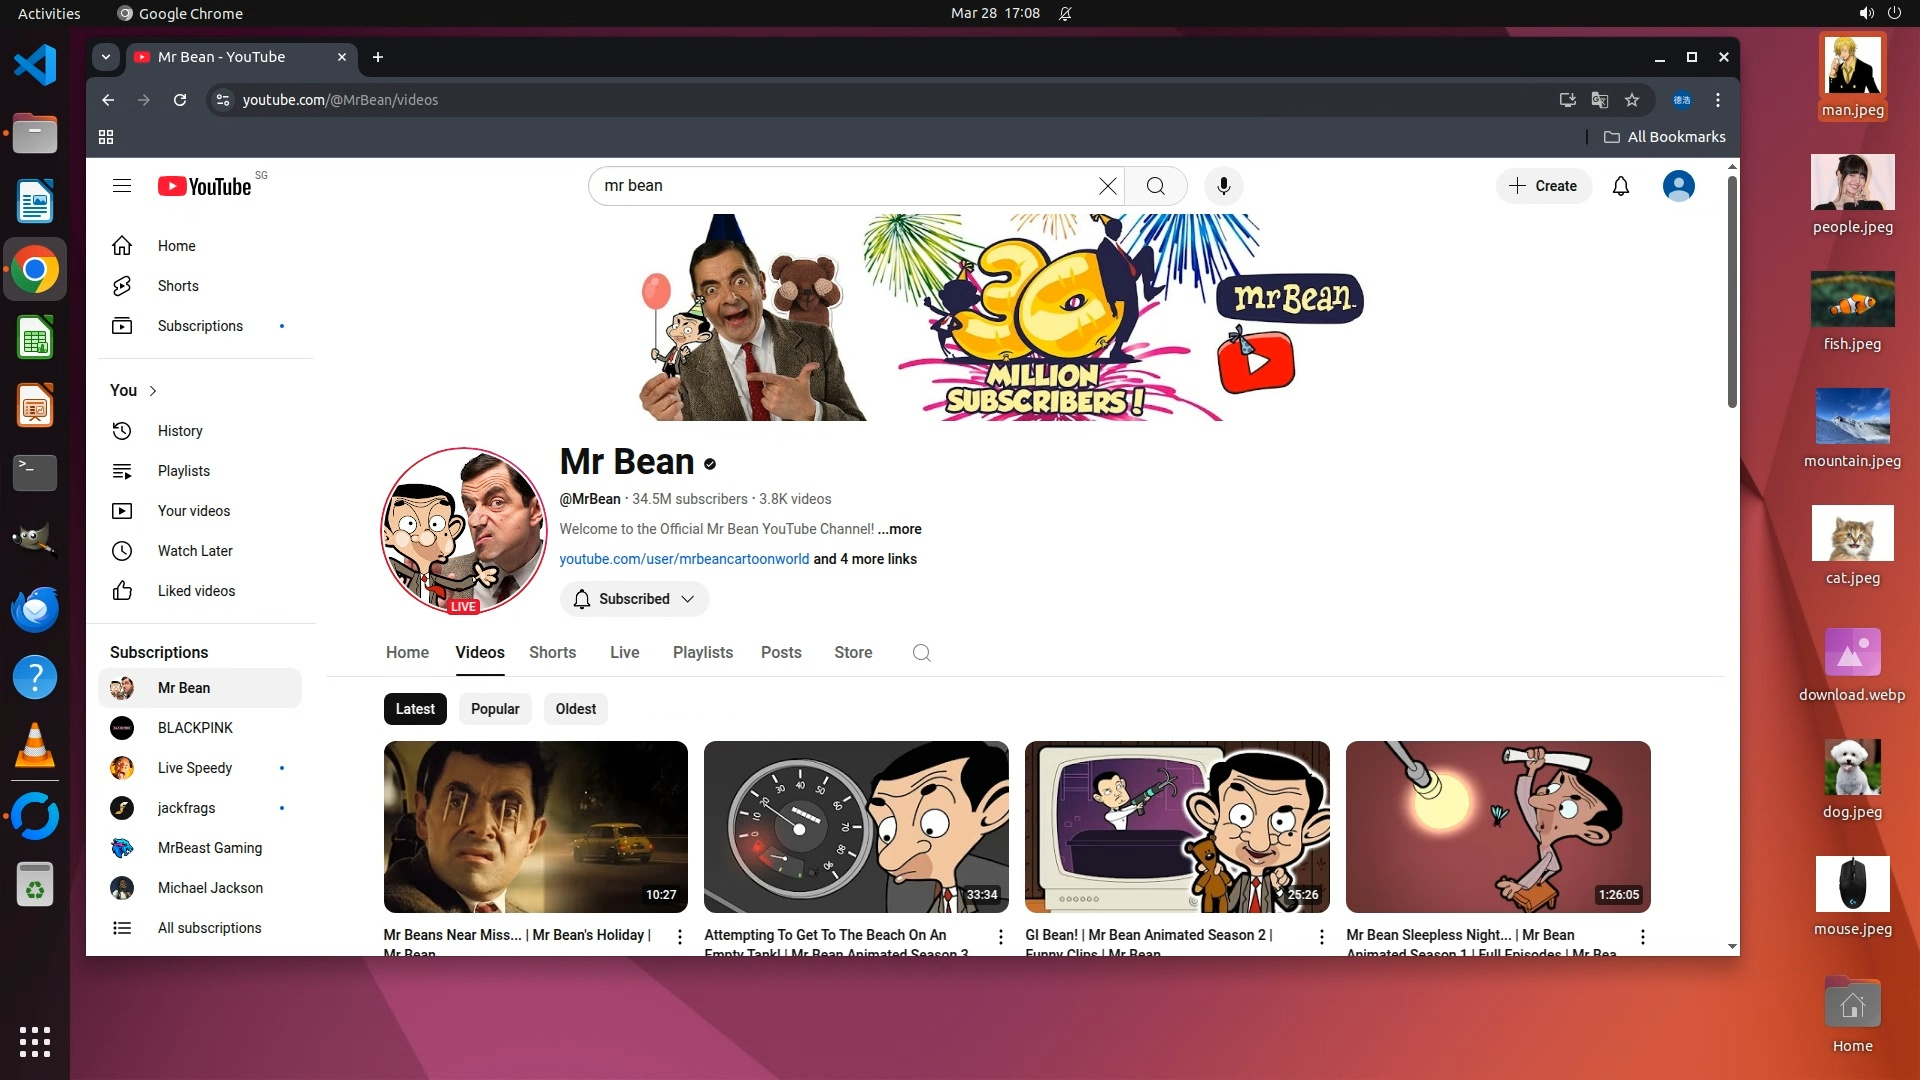
Task: Switch to the Playlists tab
Action: coord(702,653)
